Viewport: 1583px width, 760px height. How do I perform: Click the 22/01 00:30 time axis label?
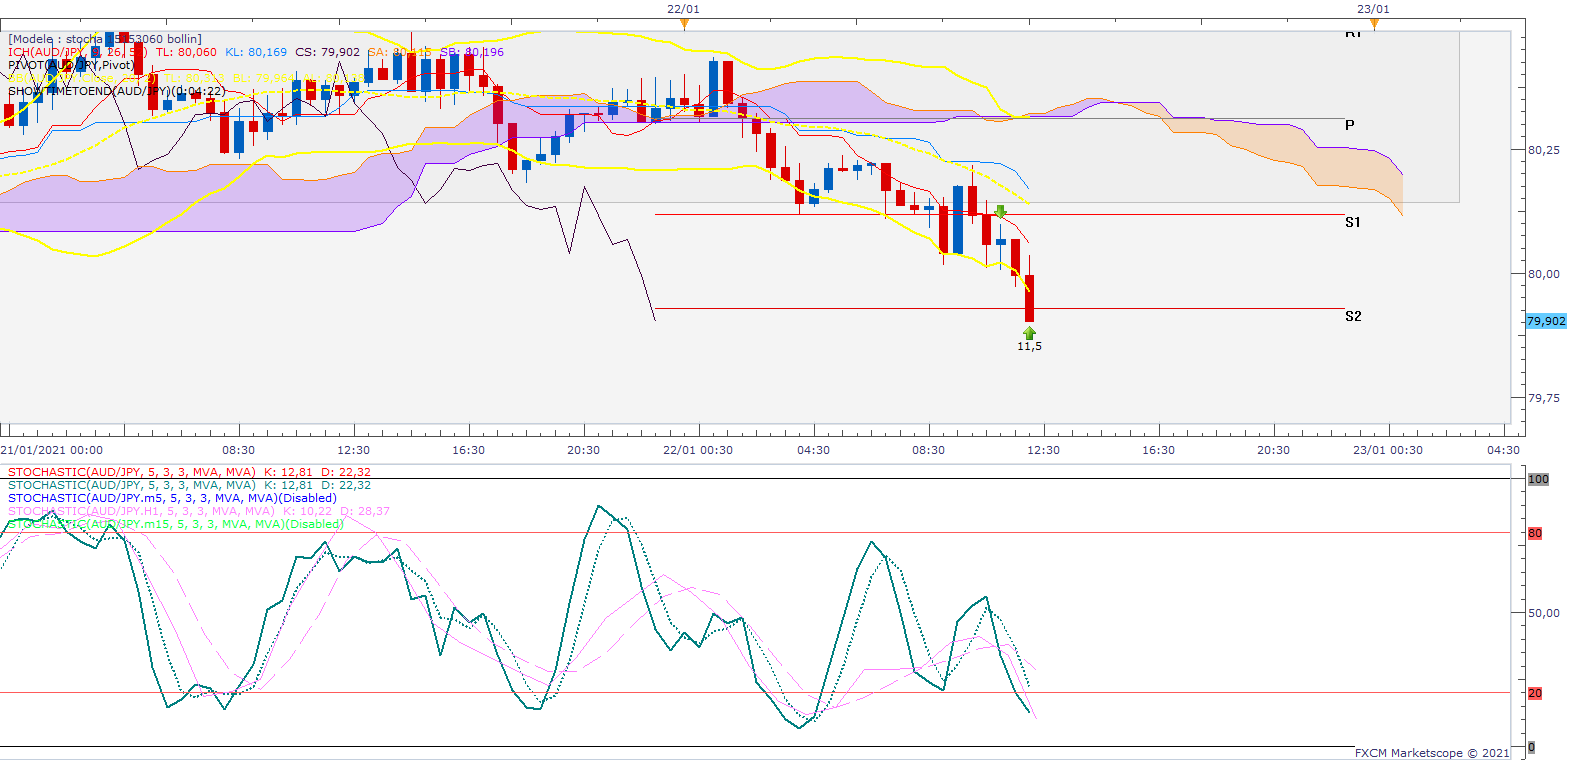698,450
